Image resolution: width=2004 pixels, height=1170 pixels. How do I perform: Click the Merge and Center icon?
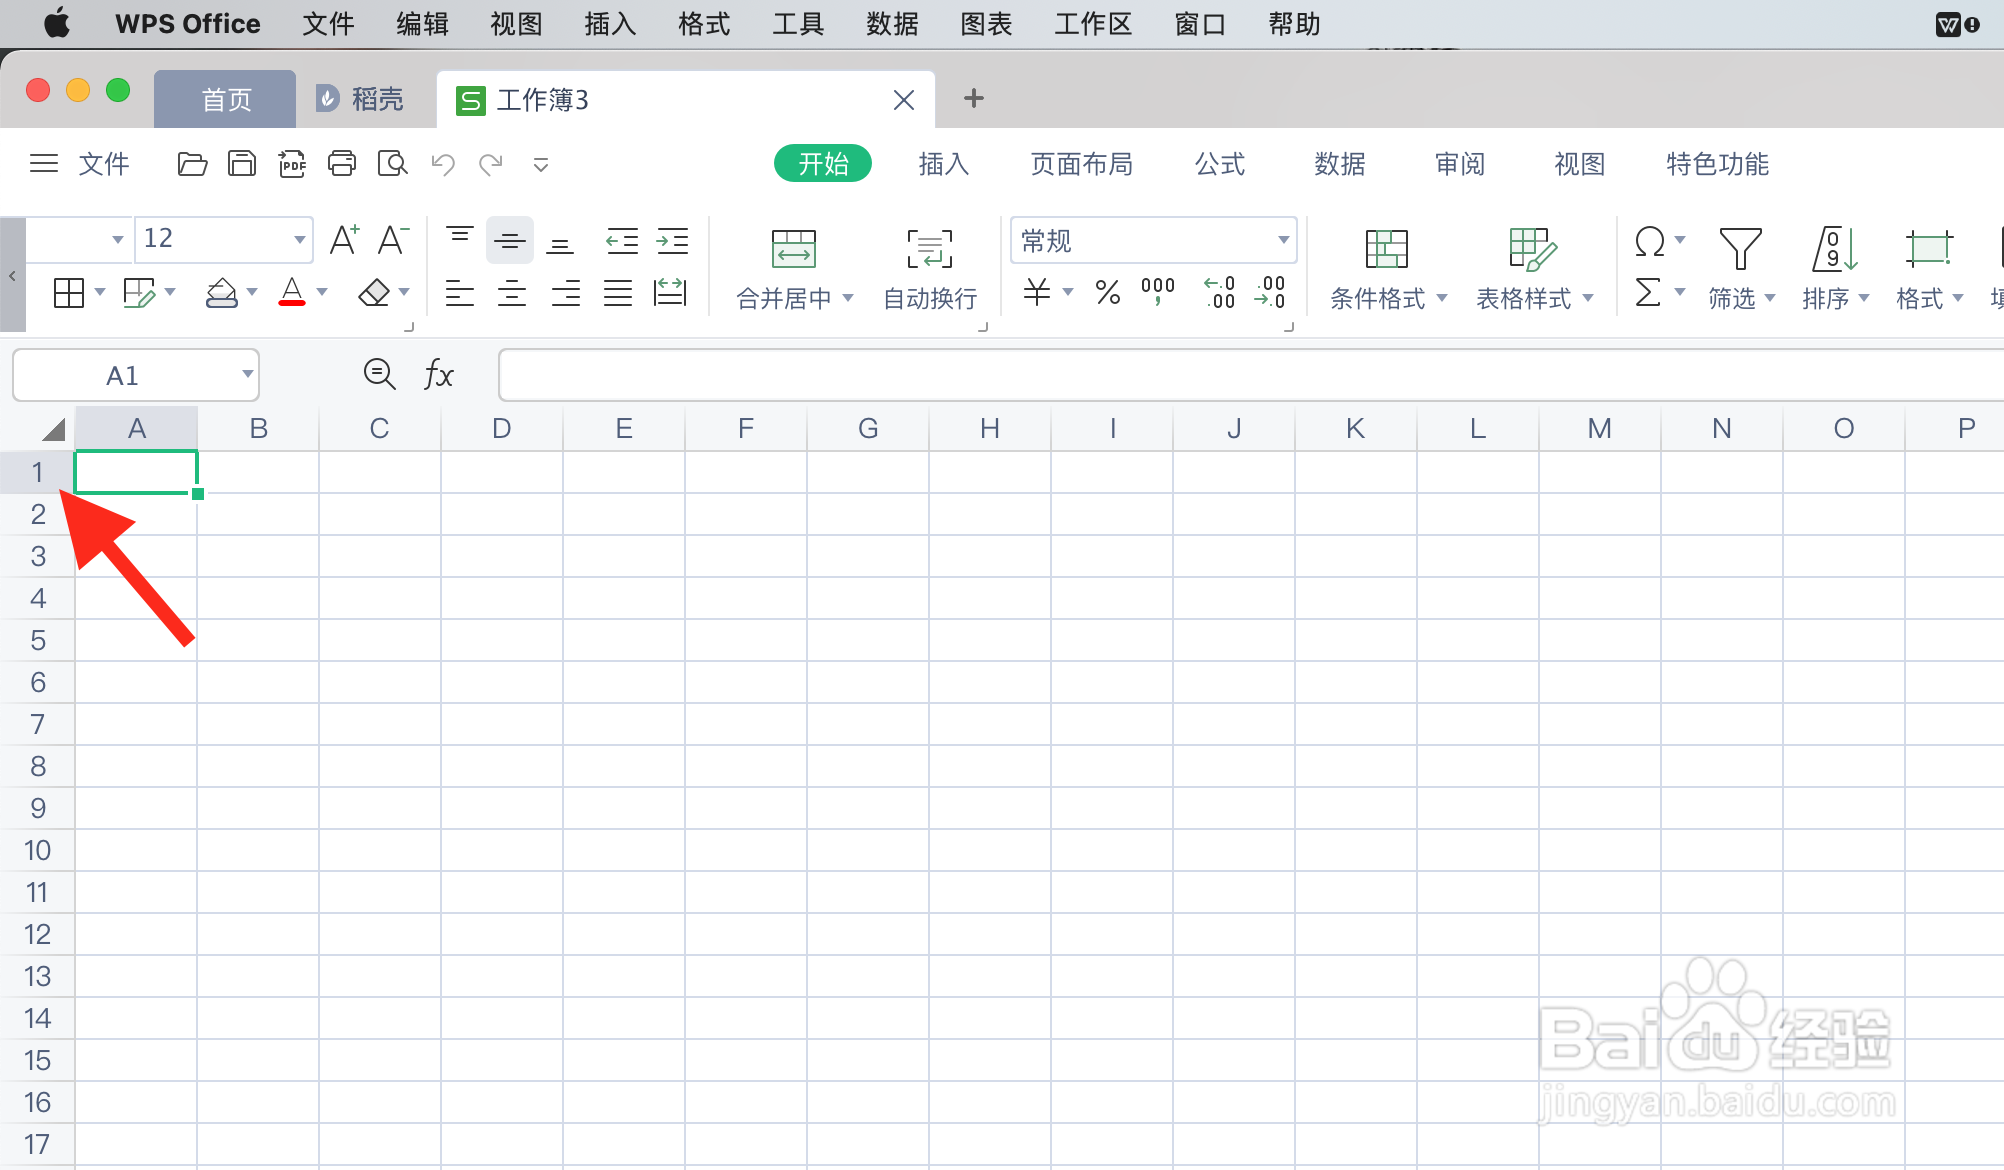pos(793,249)
